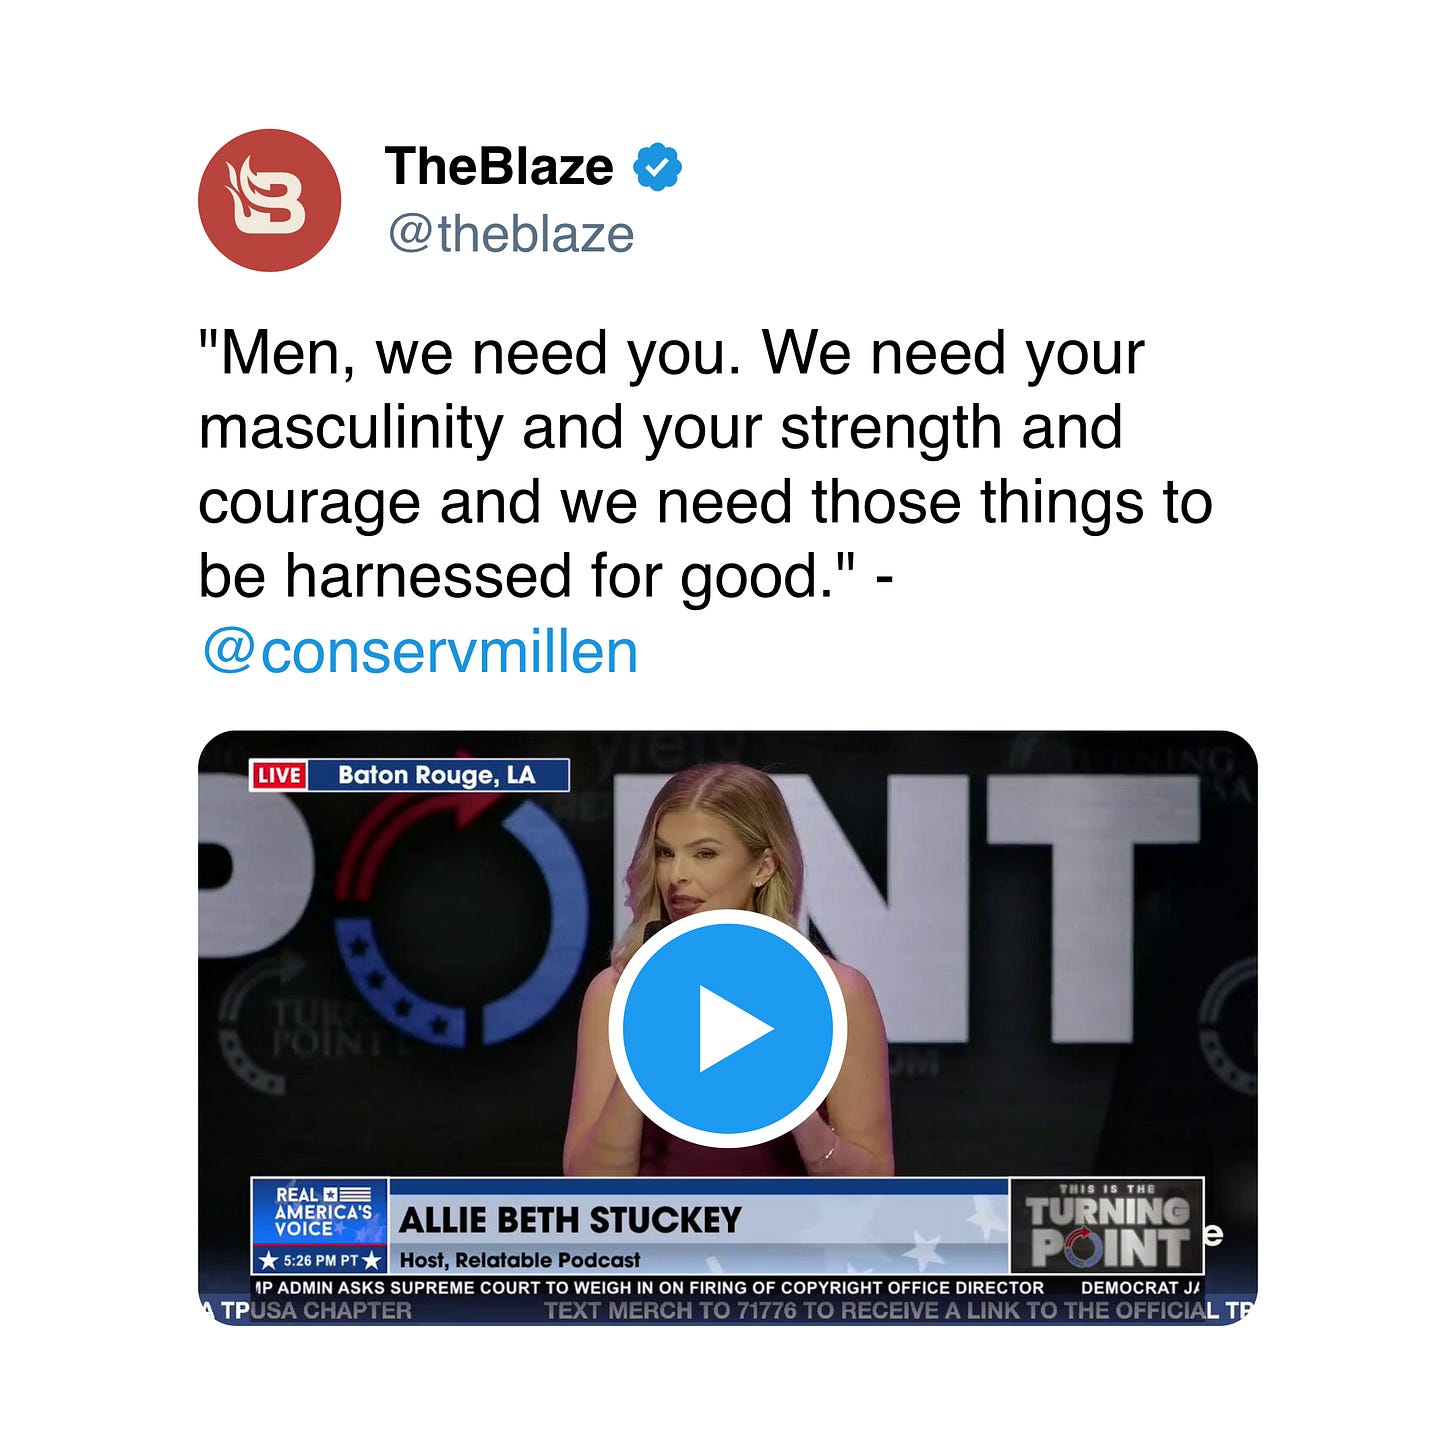The image size is (1456, 1456).
Task: Play the video with blue play button
Action: coord(727,1028)
